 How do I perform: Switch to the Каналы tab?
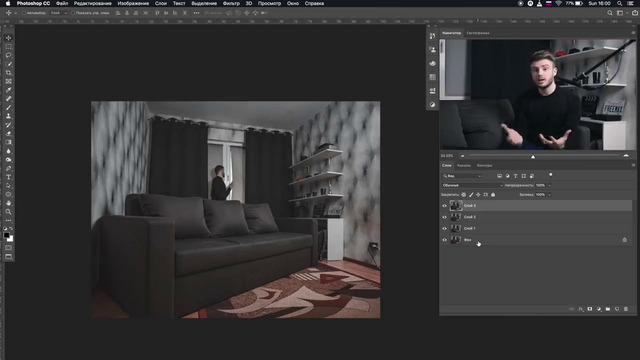[x=464, y=165]
